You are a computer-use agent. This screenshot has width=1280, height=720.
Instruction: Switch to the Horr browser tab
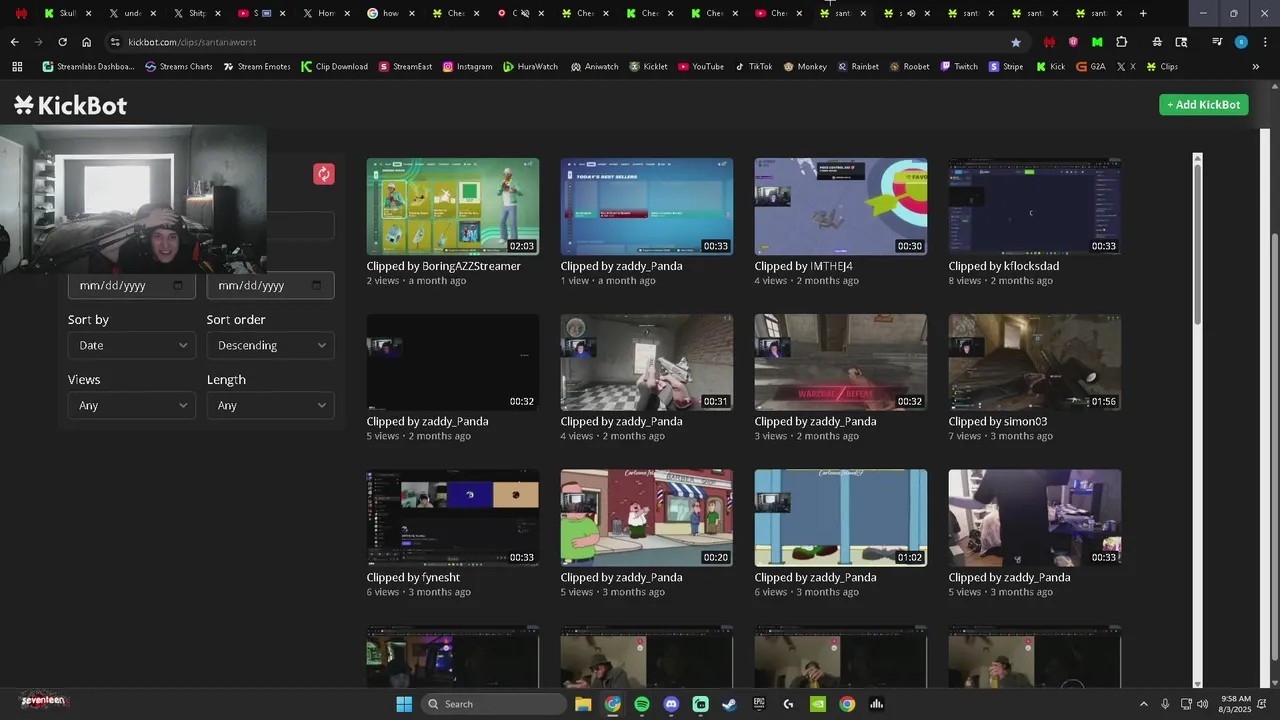pos(325,13)
